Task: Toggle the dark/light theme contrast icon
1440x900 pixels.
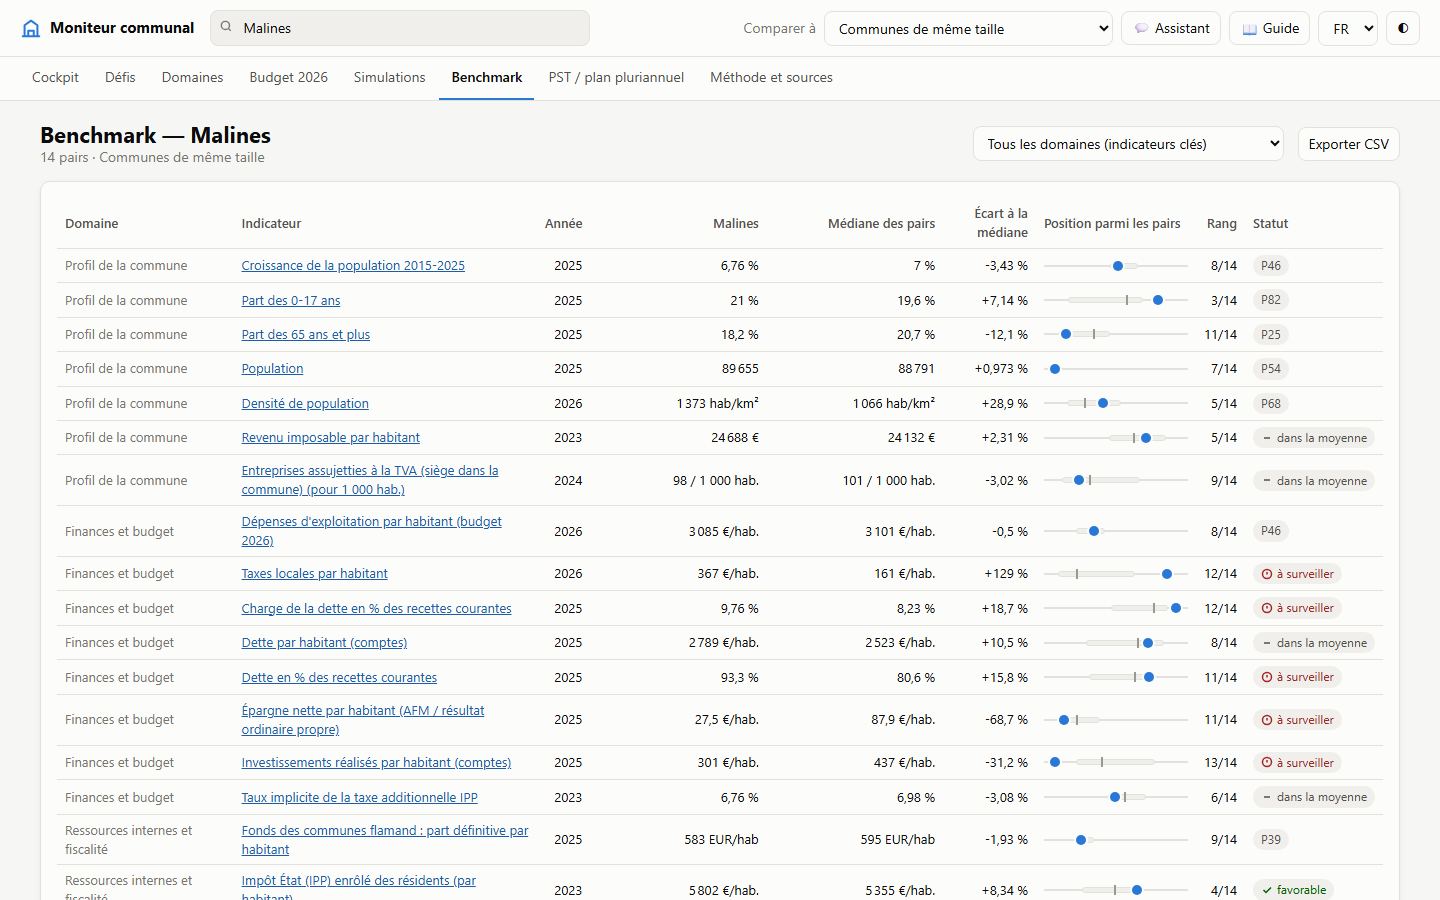Action: [1403, 28]
